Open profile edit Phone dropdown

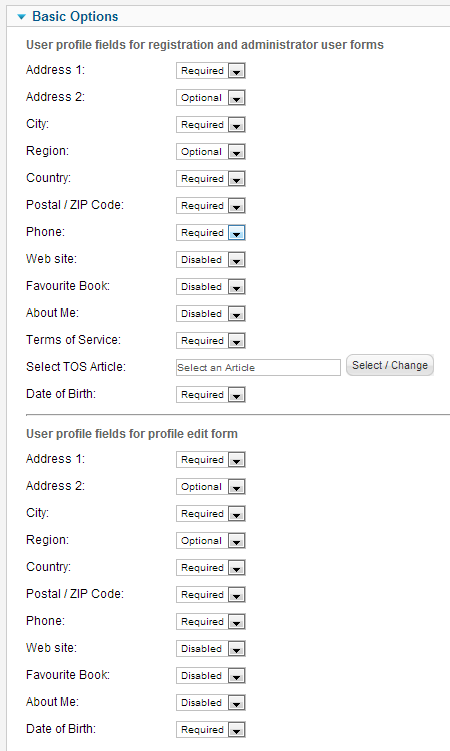(x=211, y=622)
